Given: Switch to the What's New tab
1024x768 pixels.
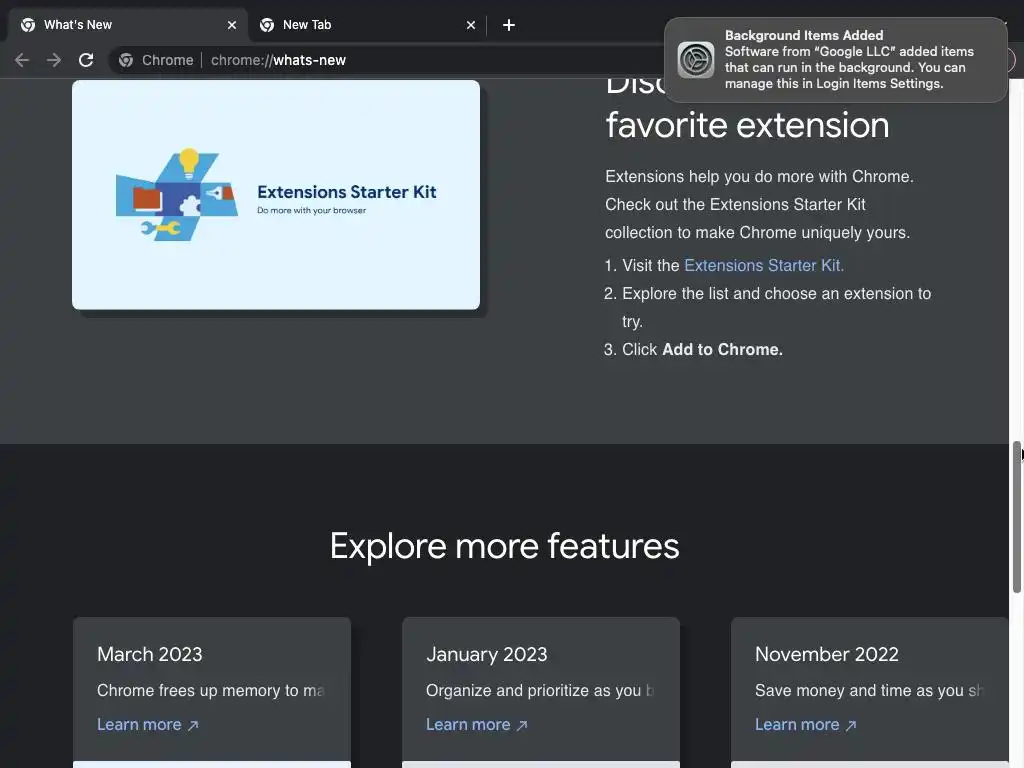Looking at the screenshot, I should point(128,25).
